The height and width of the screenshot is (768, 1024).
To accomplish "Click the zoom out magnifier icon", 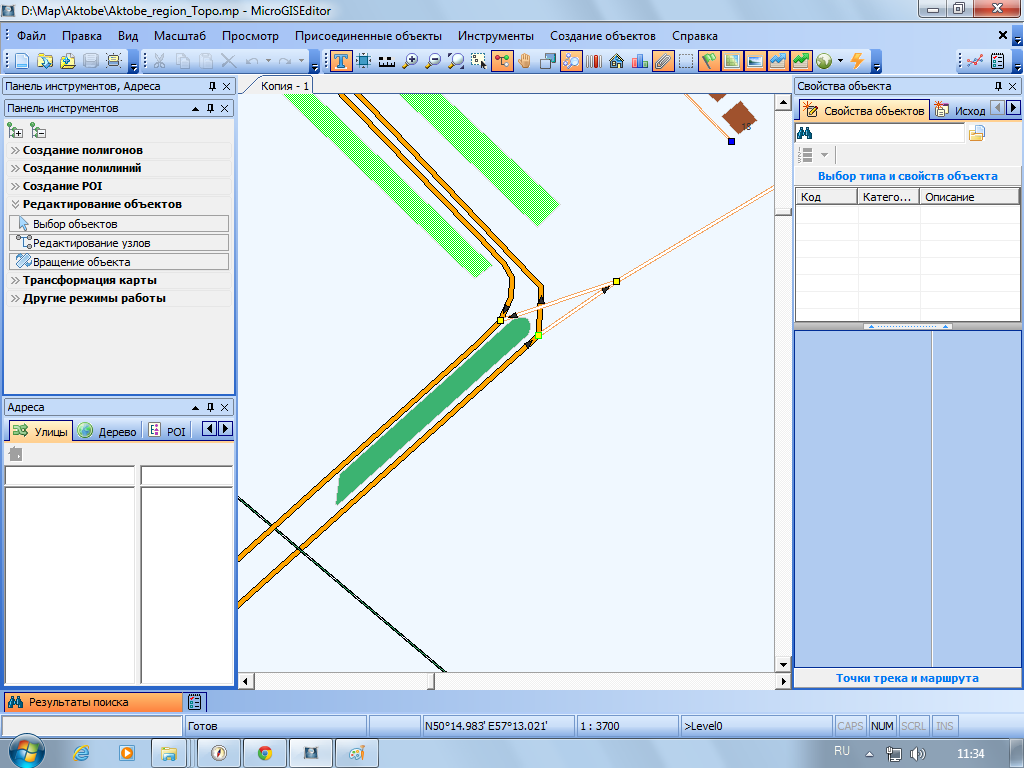I will (x=433, y=61).
